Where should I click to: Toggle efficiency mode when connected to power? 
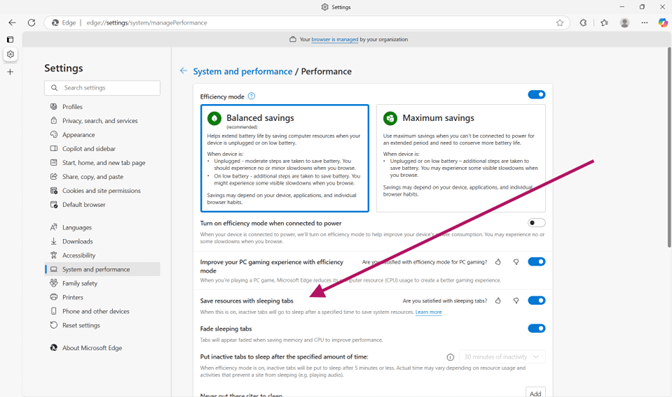tap(537, 223)
